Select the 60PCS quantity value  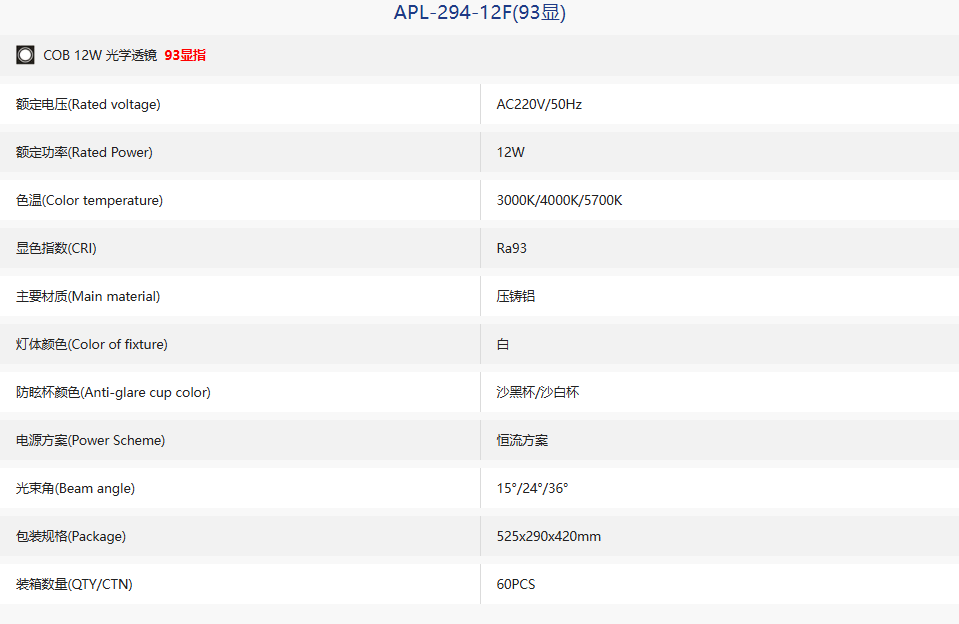point(516,584)
